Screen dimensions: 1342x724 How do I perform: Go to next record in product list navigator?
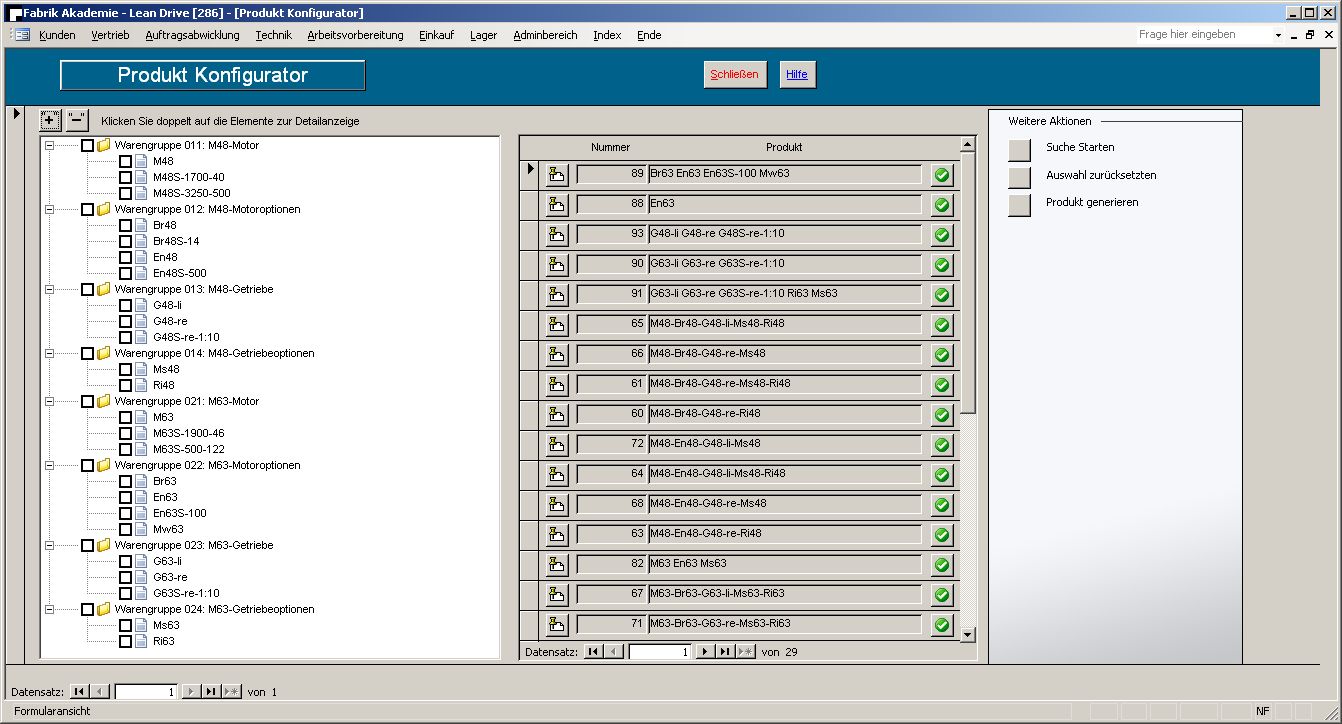click(703, 652)
